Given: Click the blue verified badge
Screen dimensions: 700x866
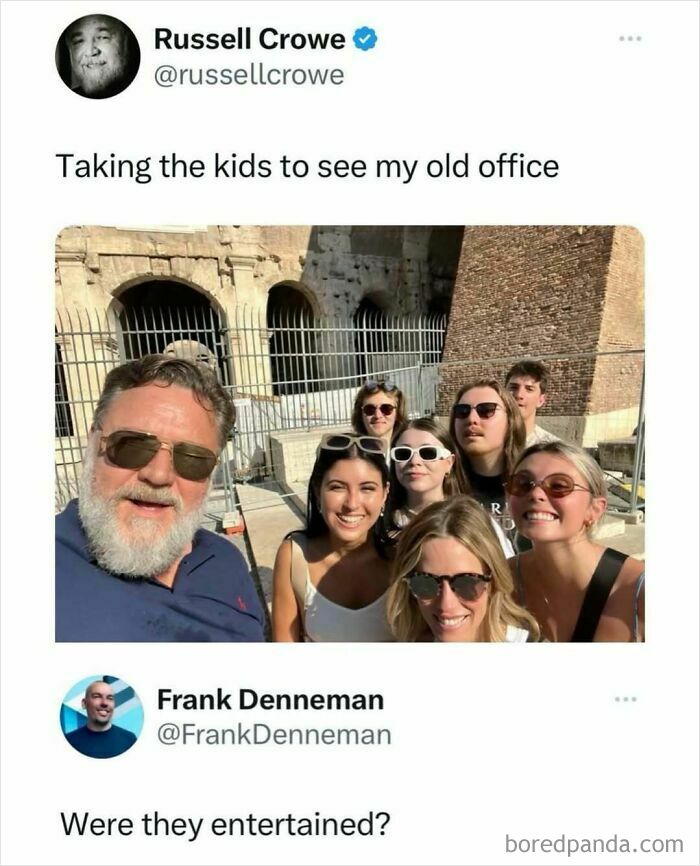Looking at the screenshot, I should click(x=366, y=40).
